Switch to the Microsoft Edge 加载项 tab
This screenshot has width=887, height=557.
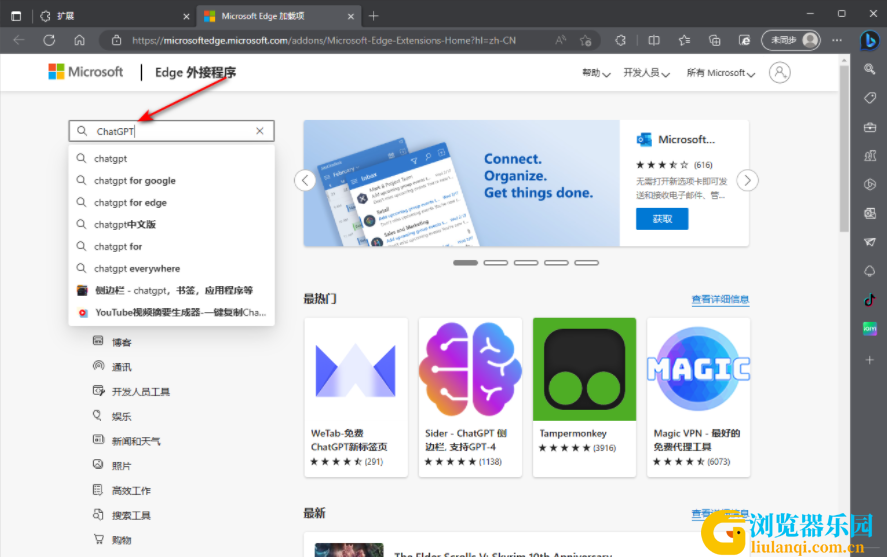(277, 16)
